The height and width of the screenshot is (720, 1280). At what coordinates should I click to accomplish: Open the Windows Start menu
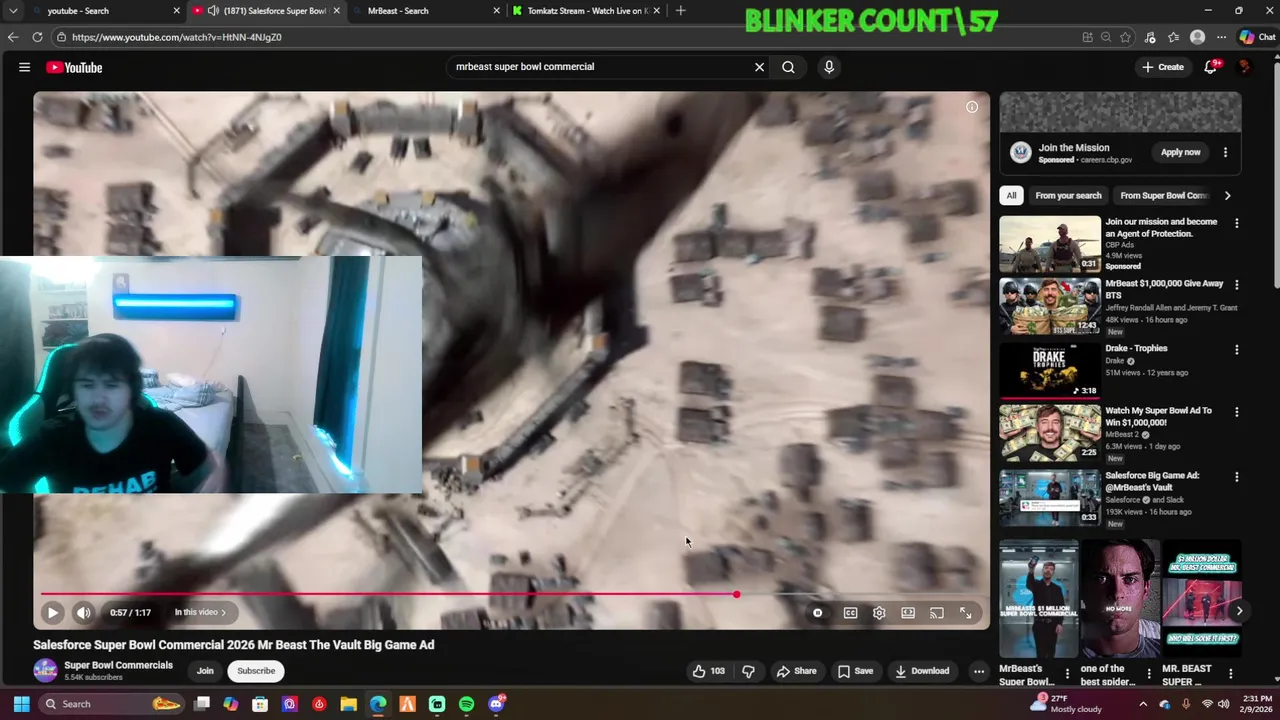(x=21, y=704)
